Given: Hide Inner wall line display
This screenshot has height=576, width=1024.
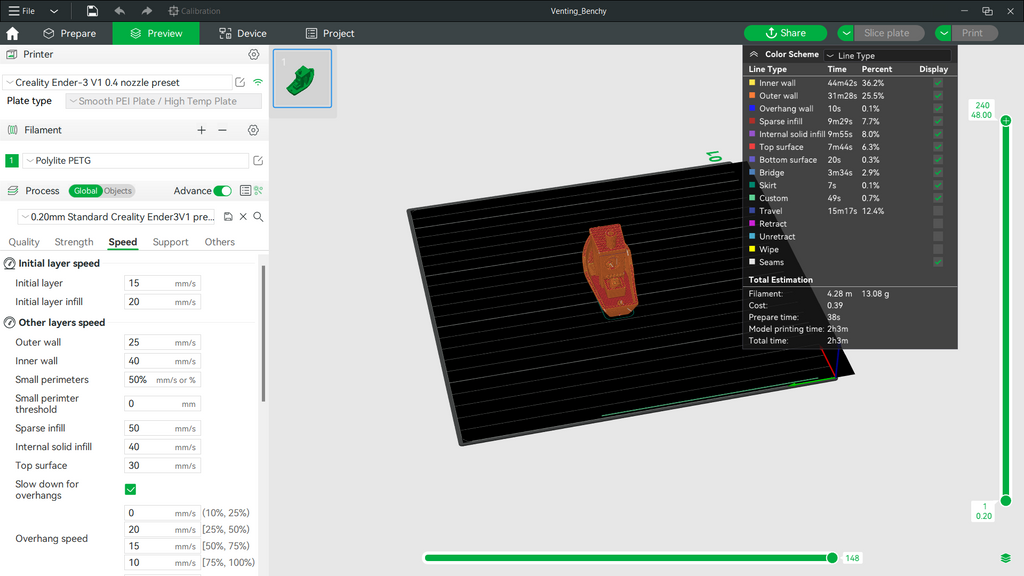Looking at the screenshot, I should click(938, 83).
